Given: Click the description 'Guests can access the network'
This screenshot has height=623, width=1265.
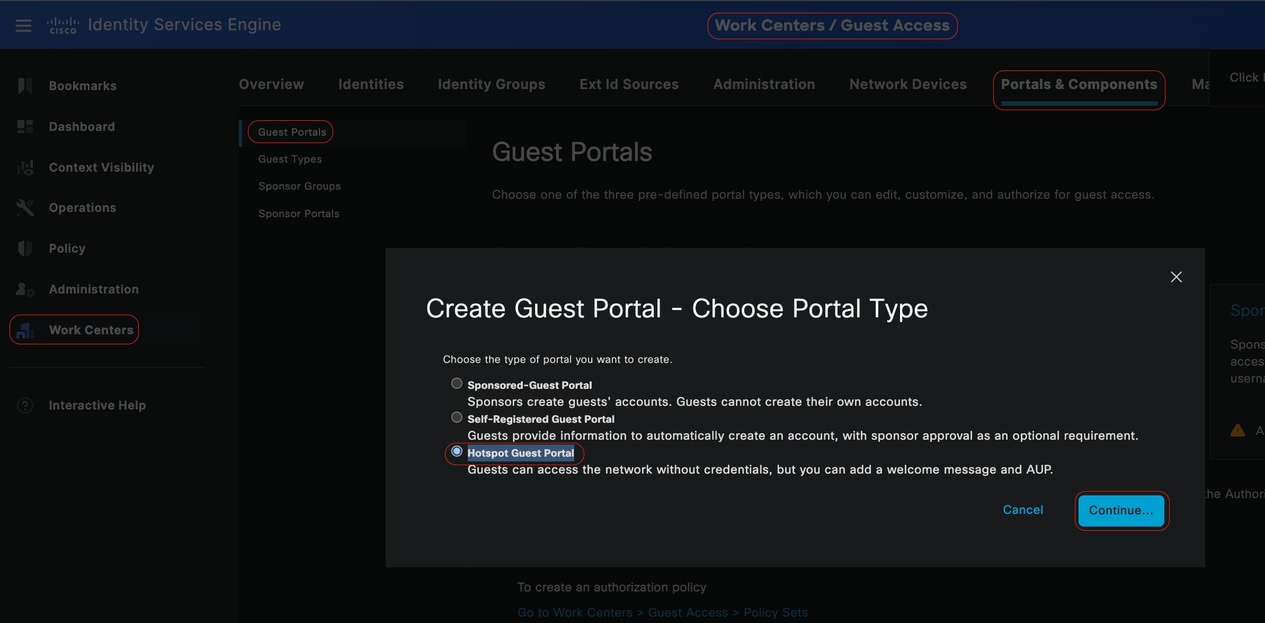Looking at the screenshot, I should [x=760, y=469].
